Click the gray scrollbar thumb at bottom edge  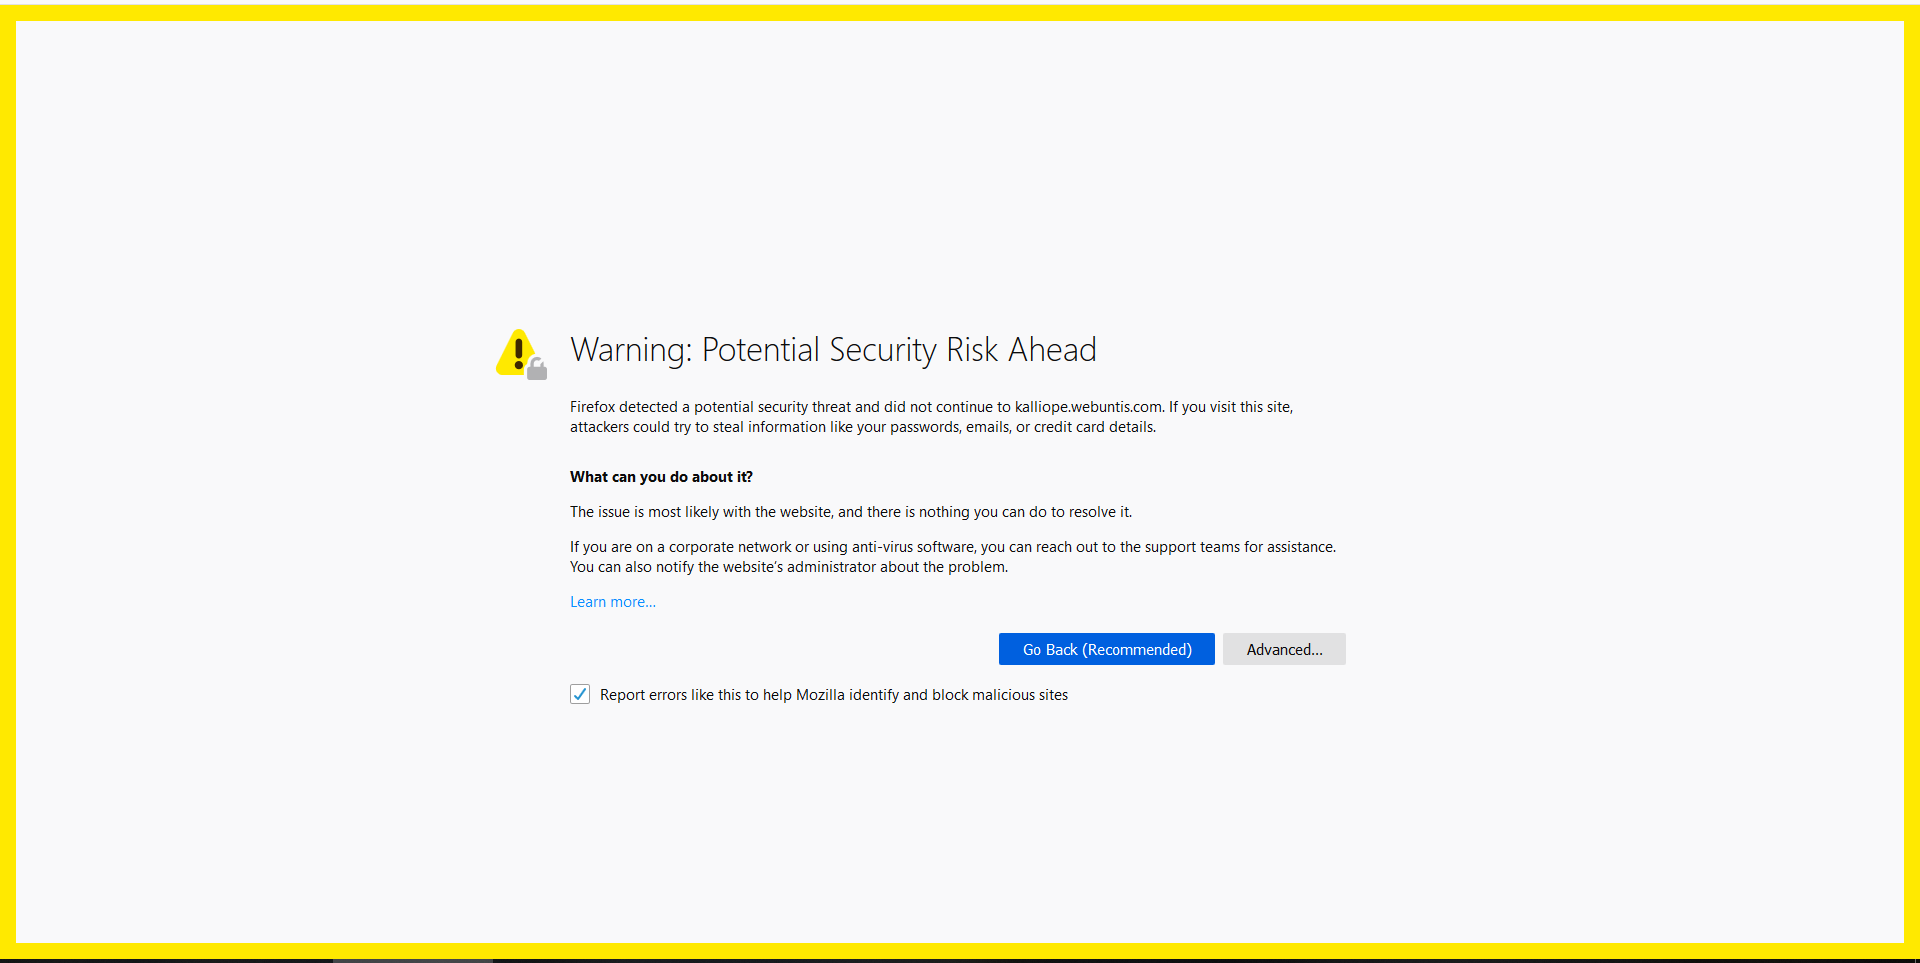click(x=412, y=960)
